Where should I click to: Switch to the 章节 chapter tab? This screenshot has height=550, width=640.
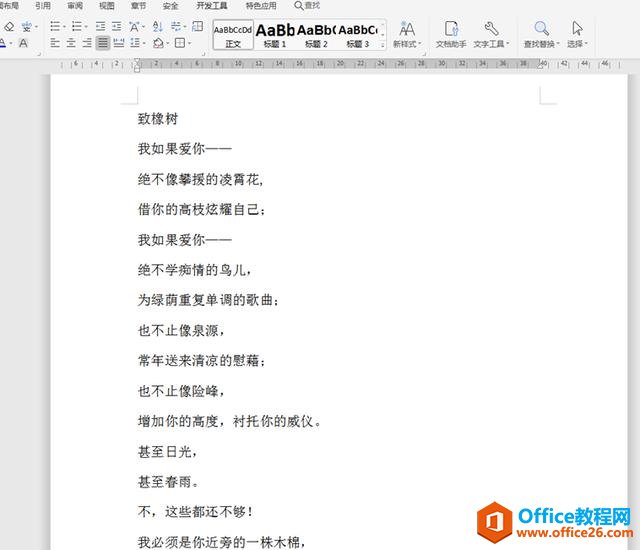tap(138, 6)
